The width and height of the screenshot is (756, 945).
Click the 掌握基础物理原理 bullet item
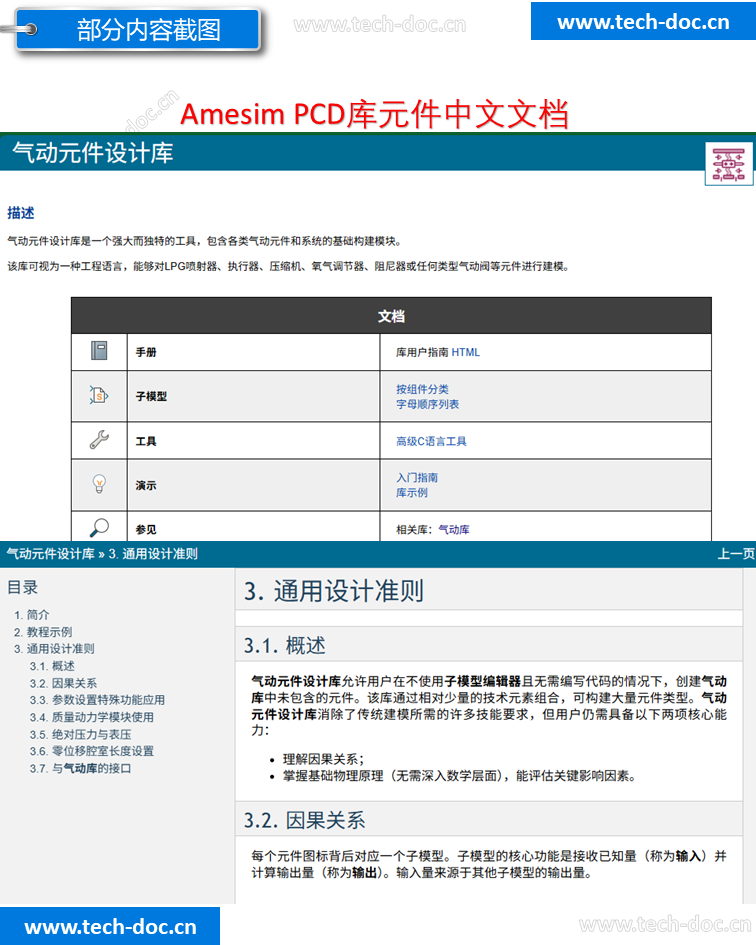tap(459, 776)
